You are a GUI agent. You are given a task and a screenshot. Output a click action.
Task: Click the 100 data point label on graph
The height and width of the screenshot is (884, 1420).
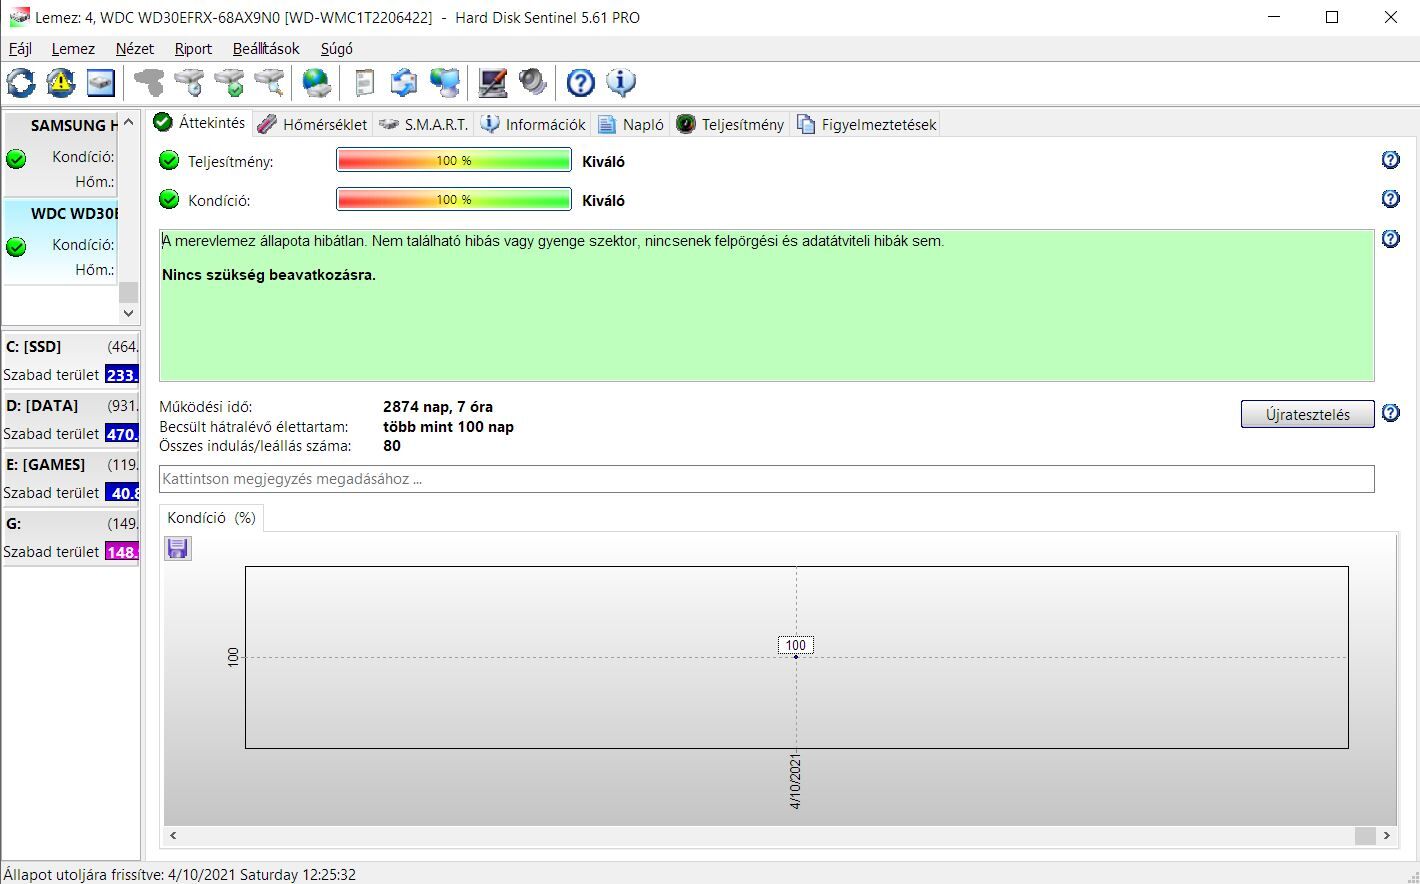pos(796,645)
